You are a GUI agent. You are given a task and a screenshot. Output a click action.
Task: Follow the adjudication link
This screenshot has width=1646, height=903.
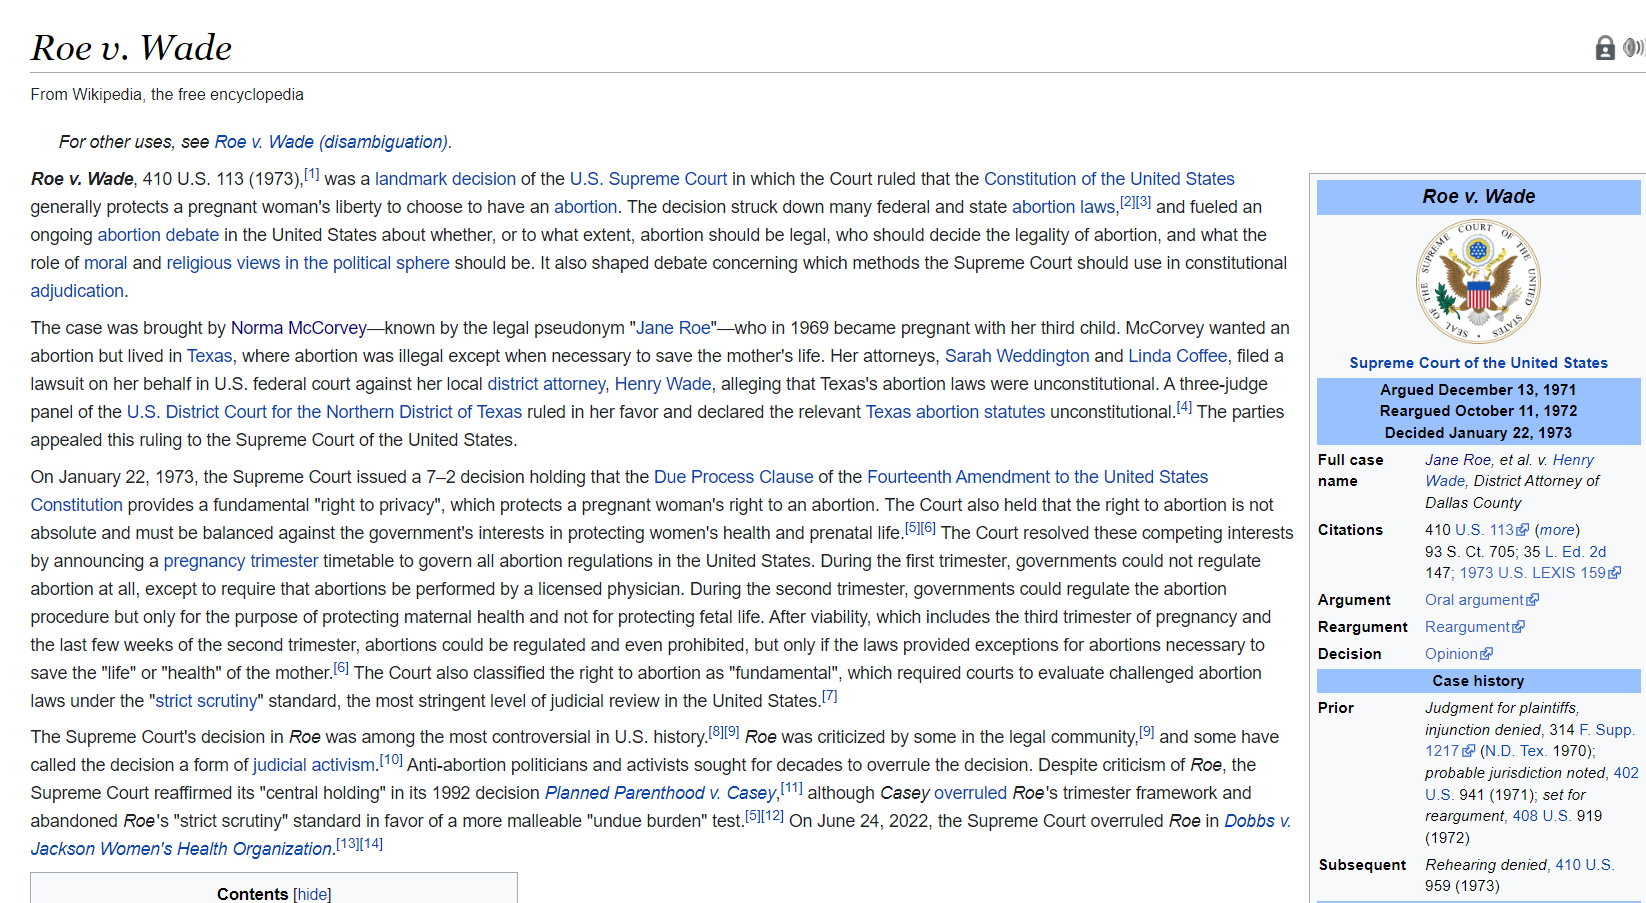(x=77, y=291)
